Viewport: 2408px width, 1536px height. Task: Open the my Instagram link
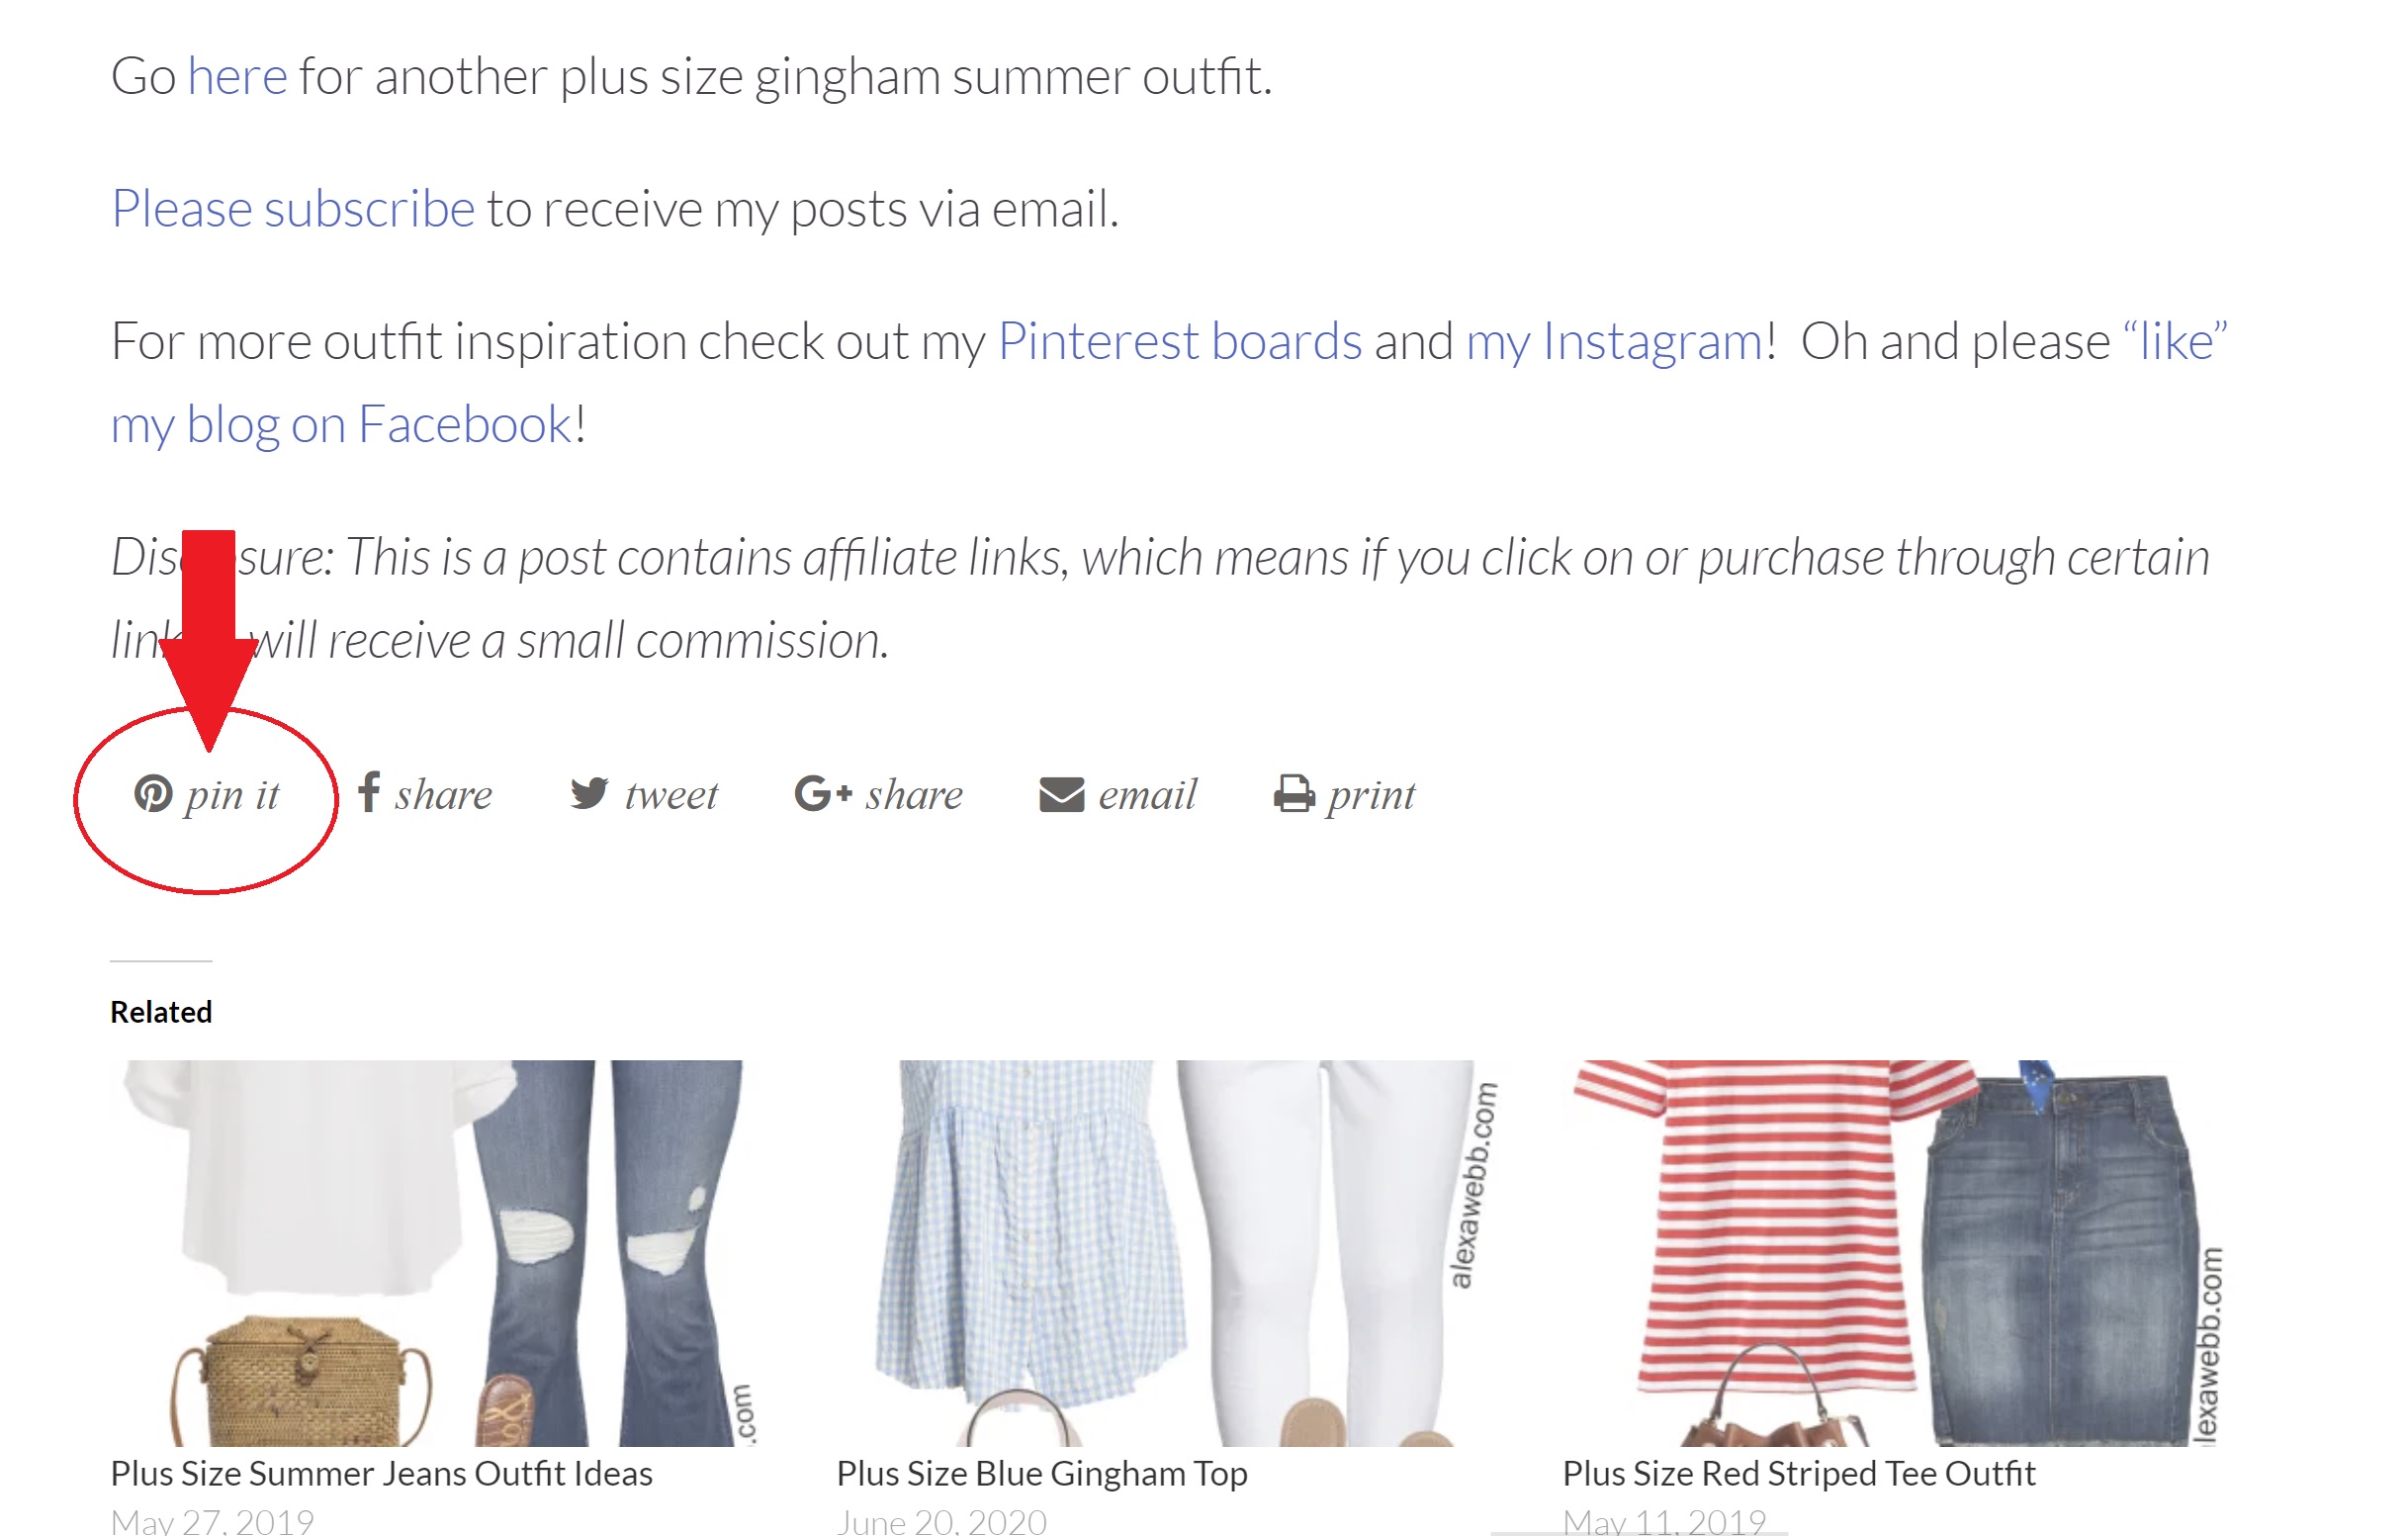(x=1614, y=342)
